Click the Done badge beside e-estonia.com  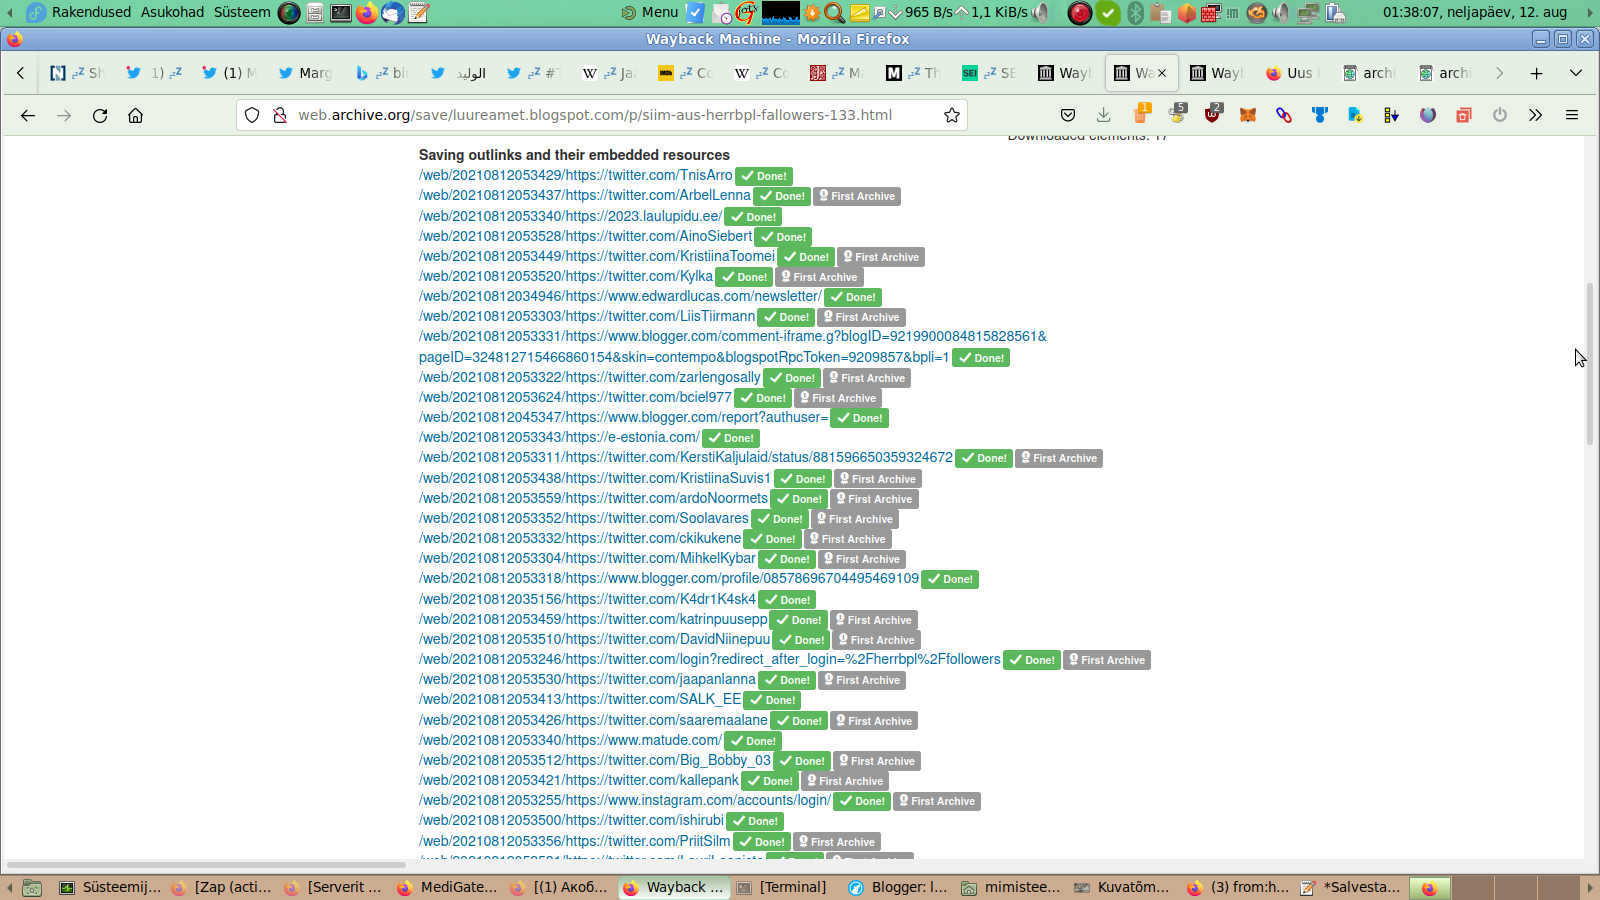point(731,438)
